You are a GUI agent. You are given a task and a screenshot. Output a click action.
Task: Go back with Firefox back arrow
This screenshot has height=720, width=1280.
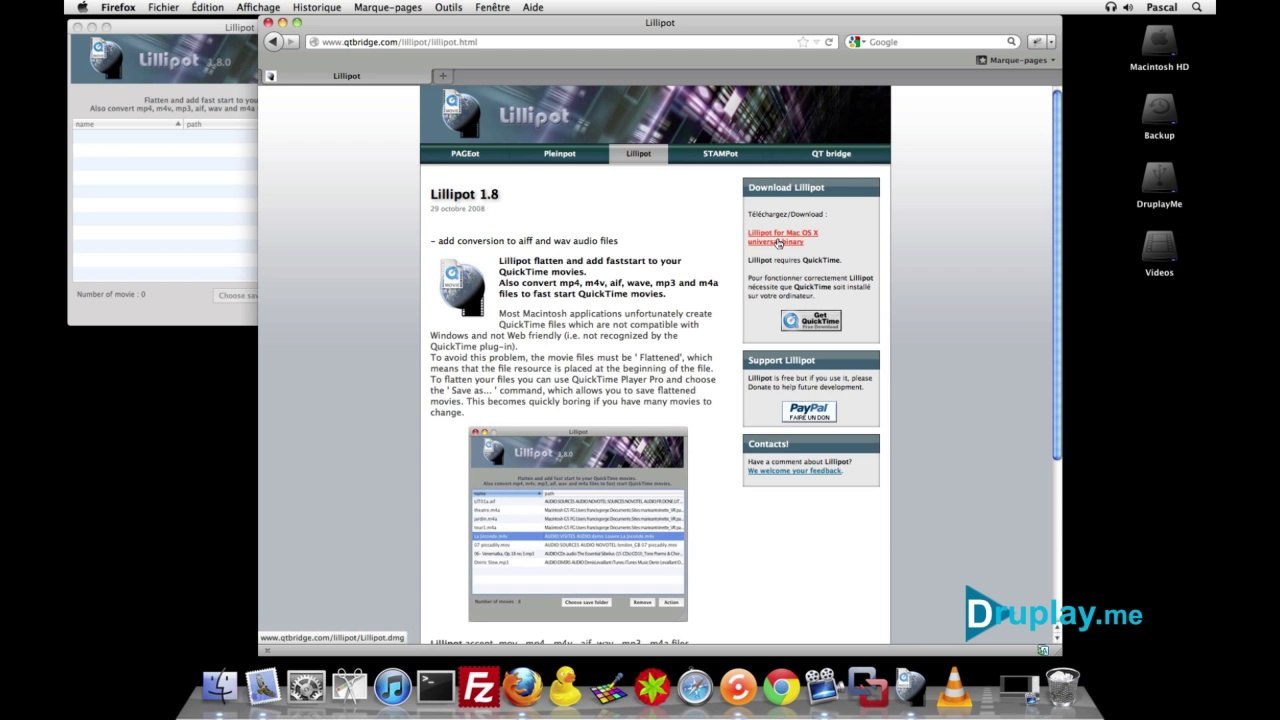pyautogui.click(x=273, y=42)
